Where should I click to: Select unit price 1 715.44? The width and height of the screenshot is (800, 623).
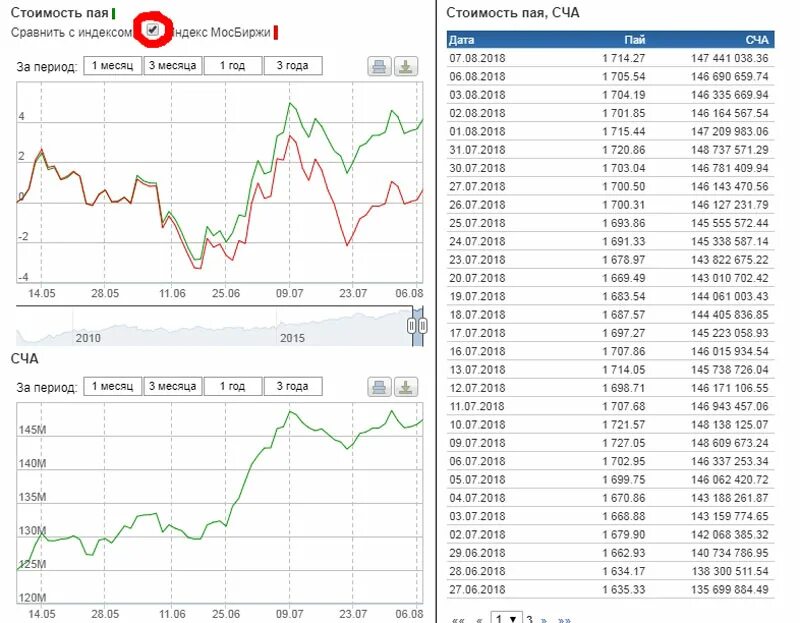(623, 132)
